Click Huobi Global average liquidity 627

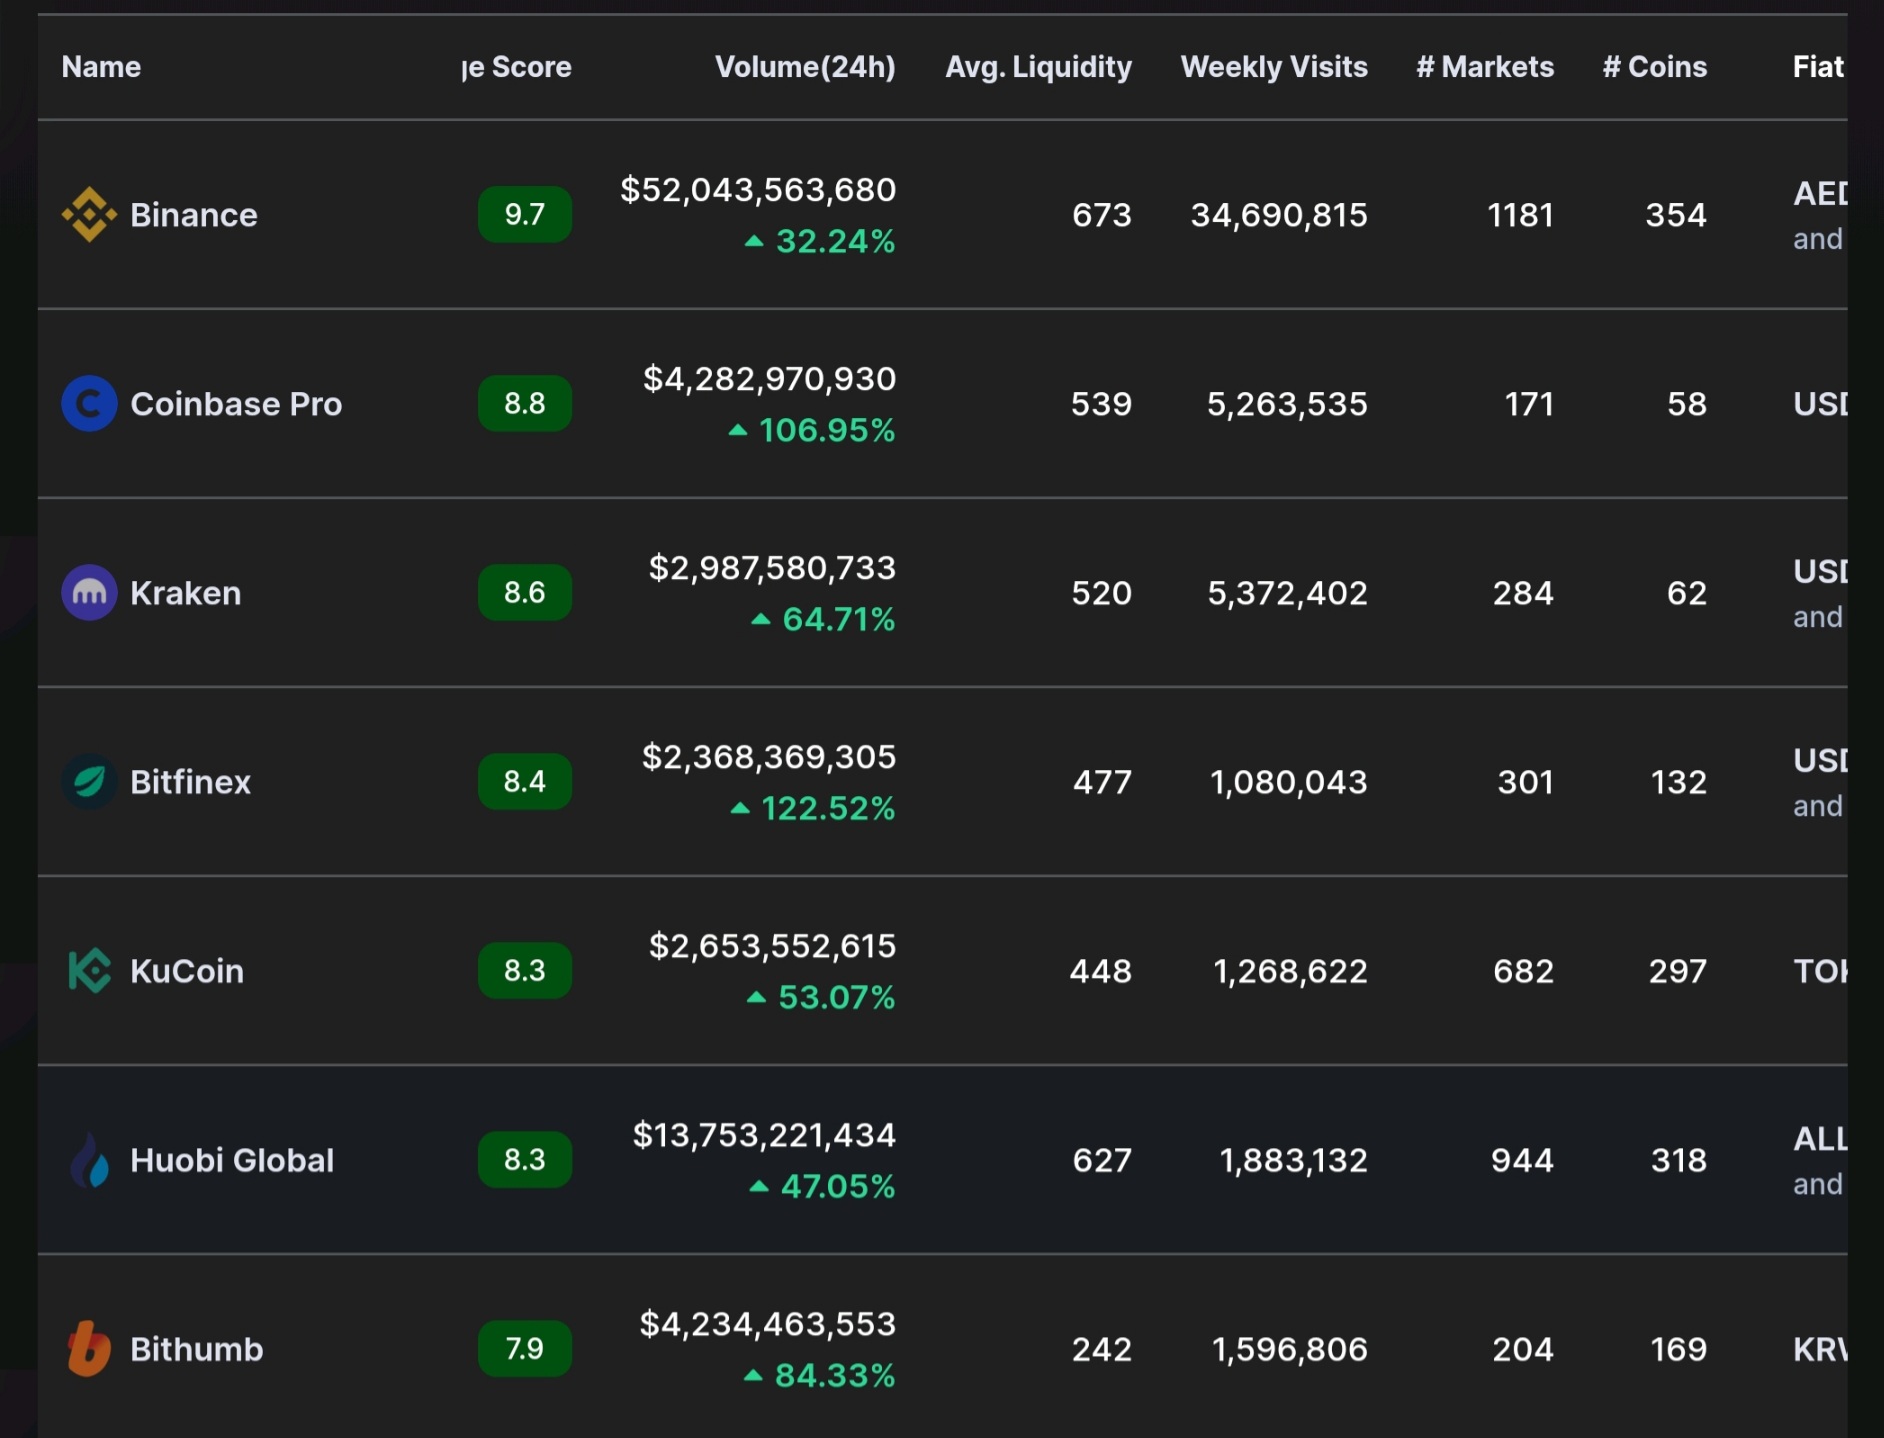coord(1101,1160)
